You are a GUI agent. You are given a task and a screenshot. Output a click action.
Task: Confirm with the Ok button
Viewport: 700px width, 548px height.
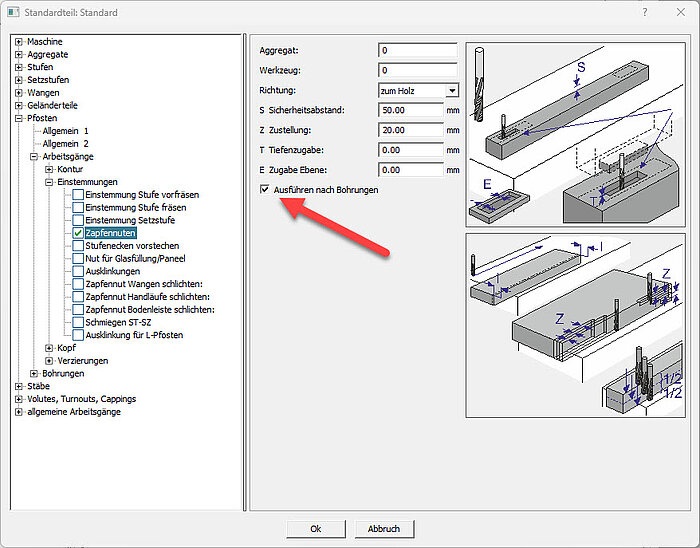pos(316,529)
